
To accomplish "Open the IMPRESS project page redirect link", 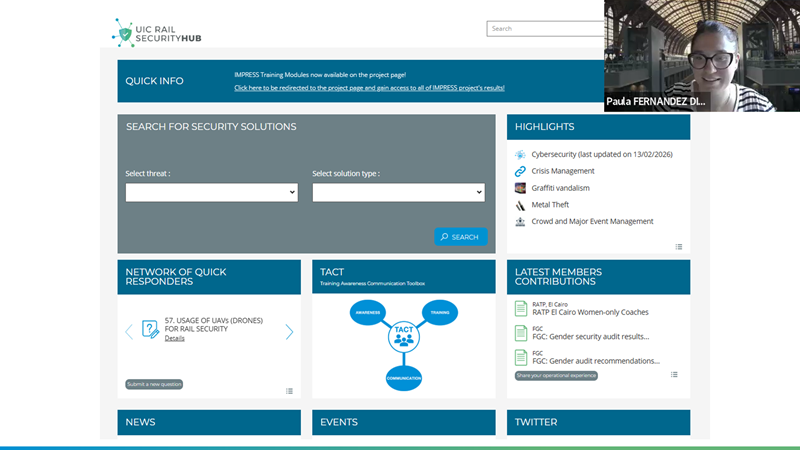I will coord(369,88).
